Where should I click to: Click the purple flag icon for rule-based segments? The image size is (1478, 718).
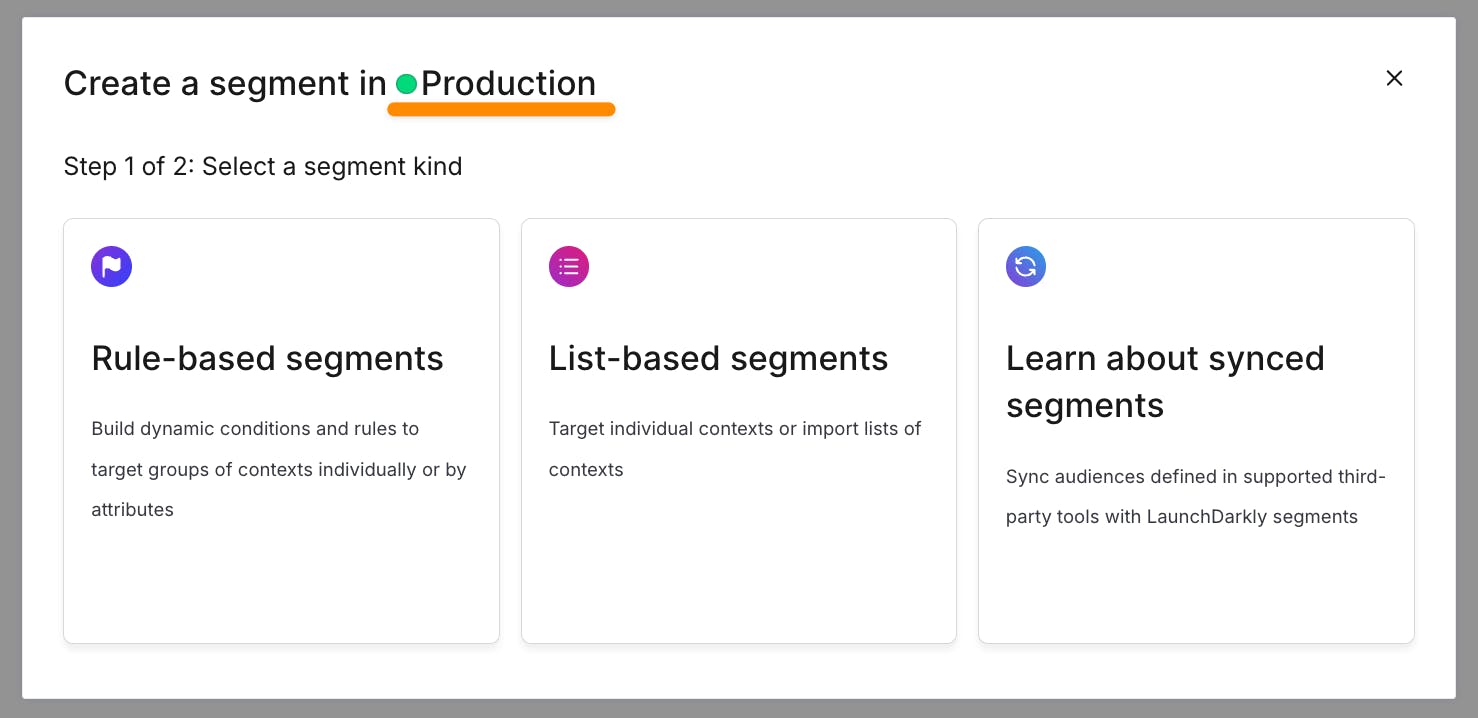click(111, 267)
